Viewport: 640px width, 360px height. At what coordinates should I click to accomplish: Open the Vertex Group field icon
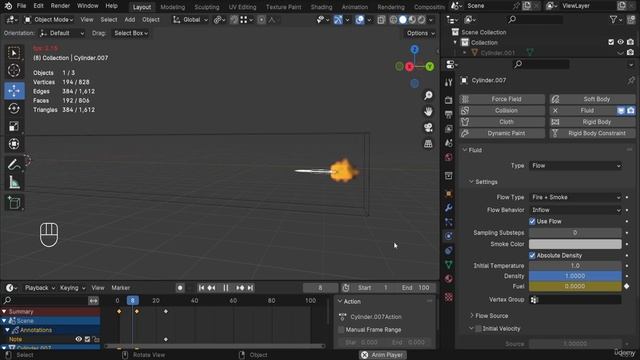coord(534,300)
